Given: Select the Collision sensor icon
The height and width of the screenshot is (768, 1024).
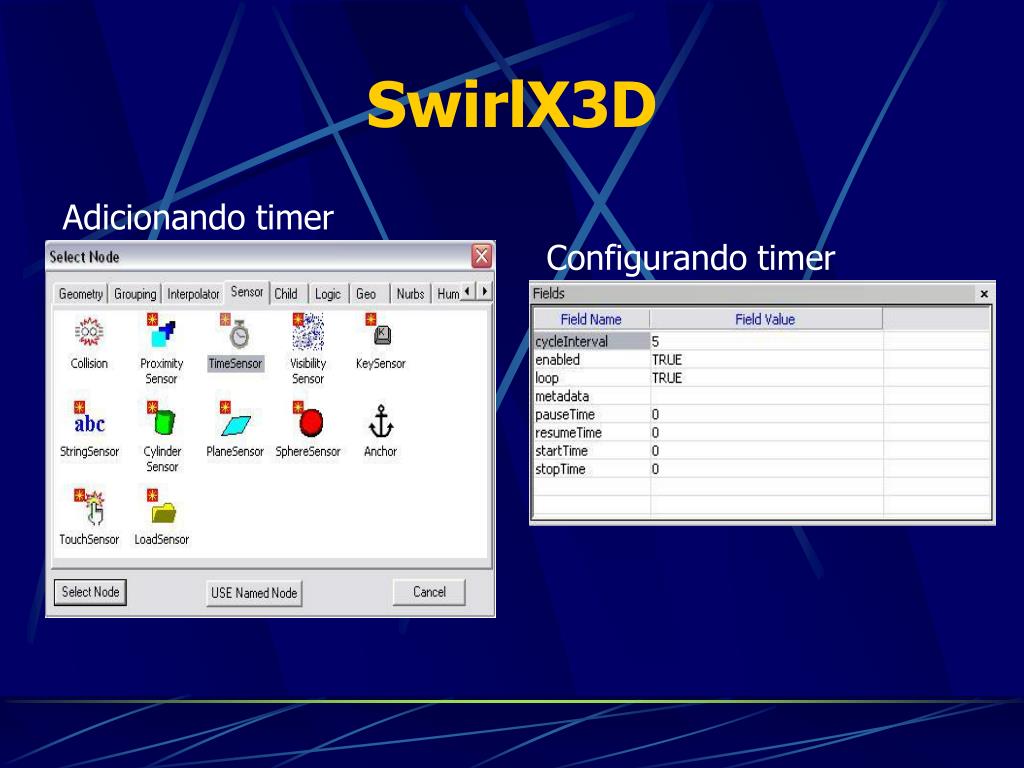Looking at the screenshot, I should (x=89, y=333).
